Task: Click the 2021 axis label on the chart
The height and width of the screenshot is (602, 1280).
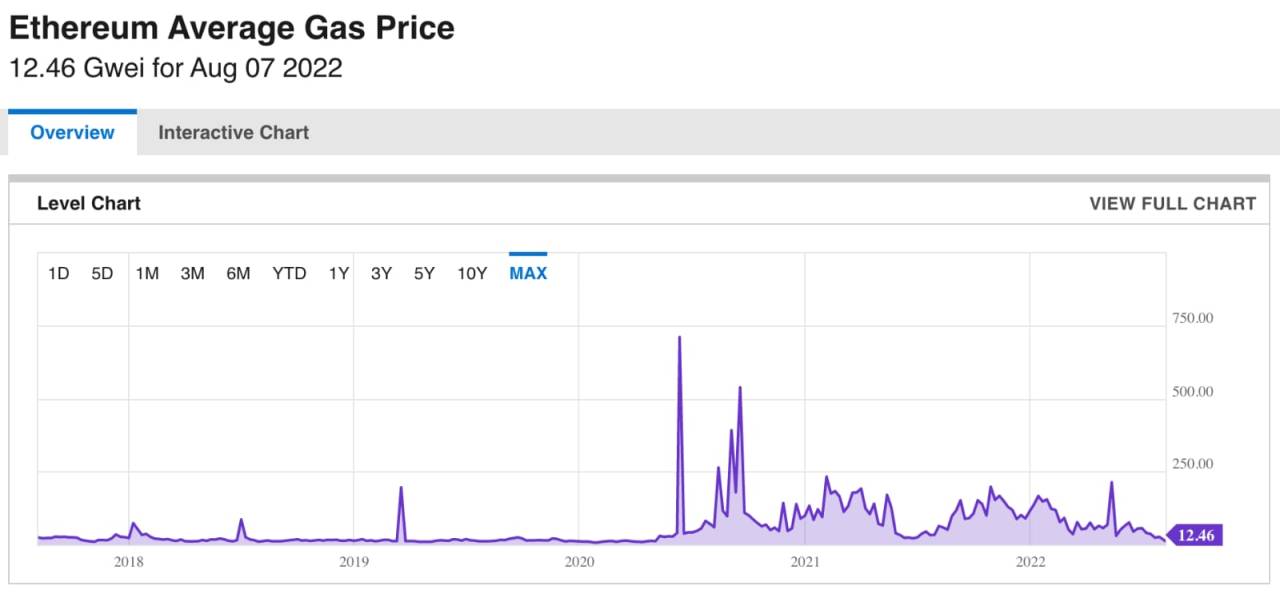Action: [806, 561]
